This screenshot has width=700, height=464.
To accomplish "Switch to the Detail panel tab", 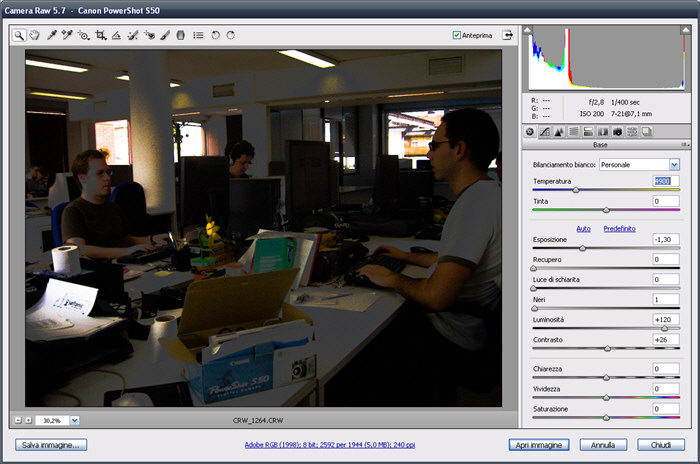I will [x=558, y=132].
